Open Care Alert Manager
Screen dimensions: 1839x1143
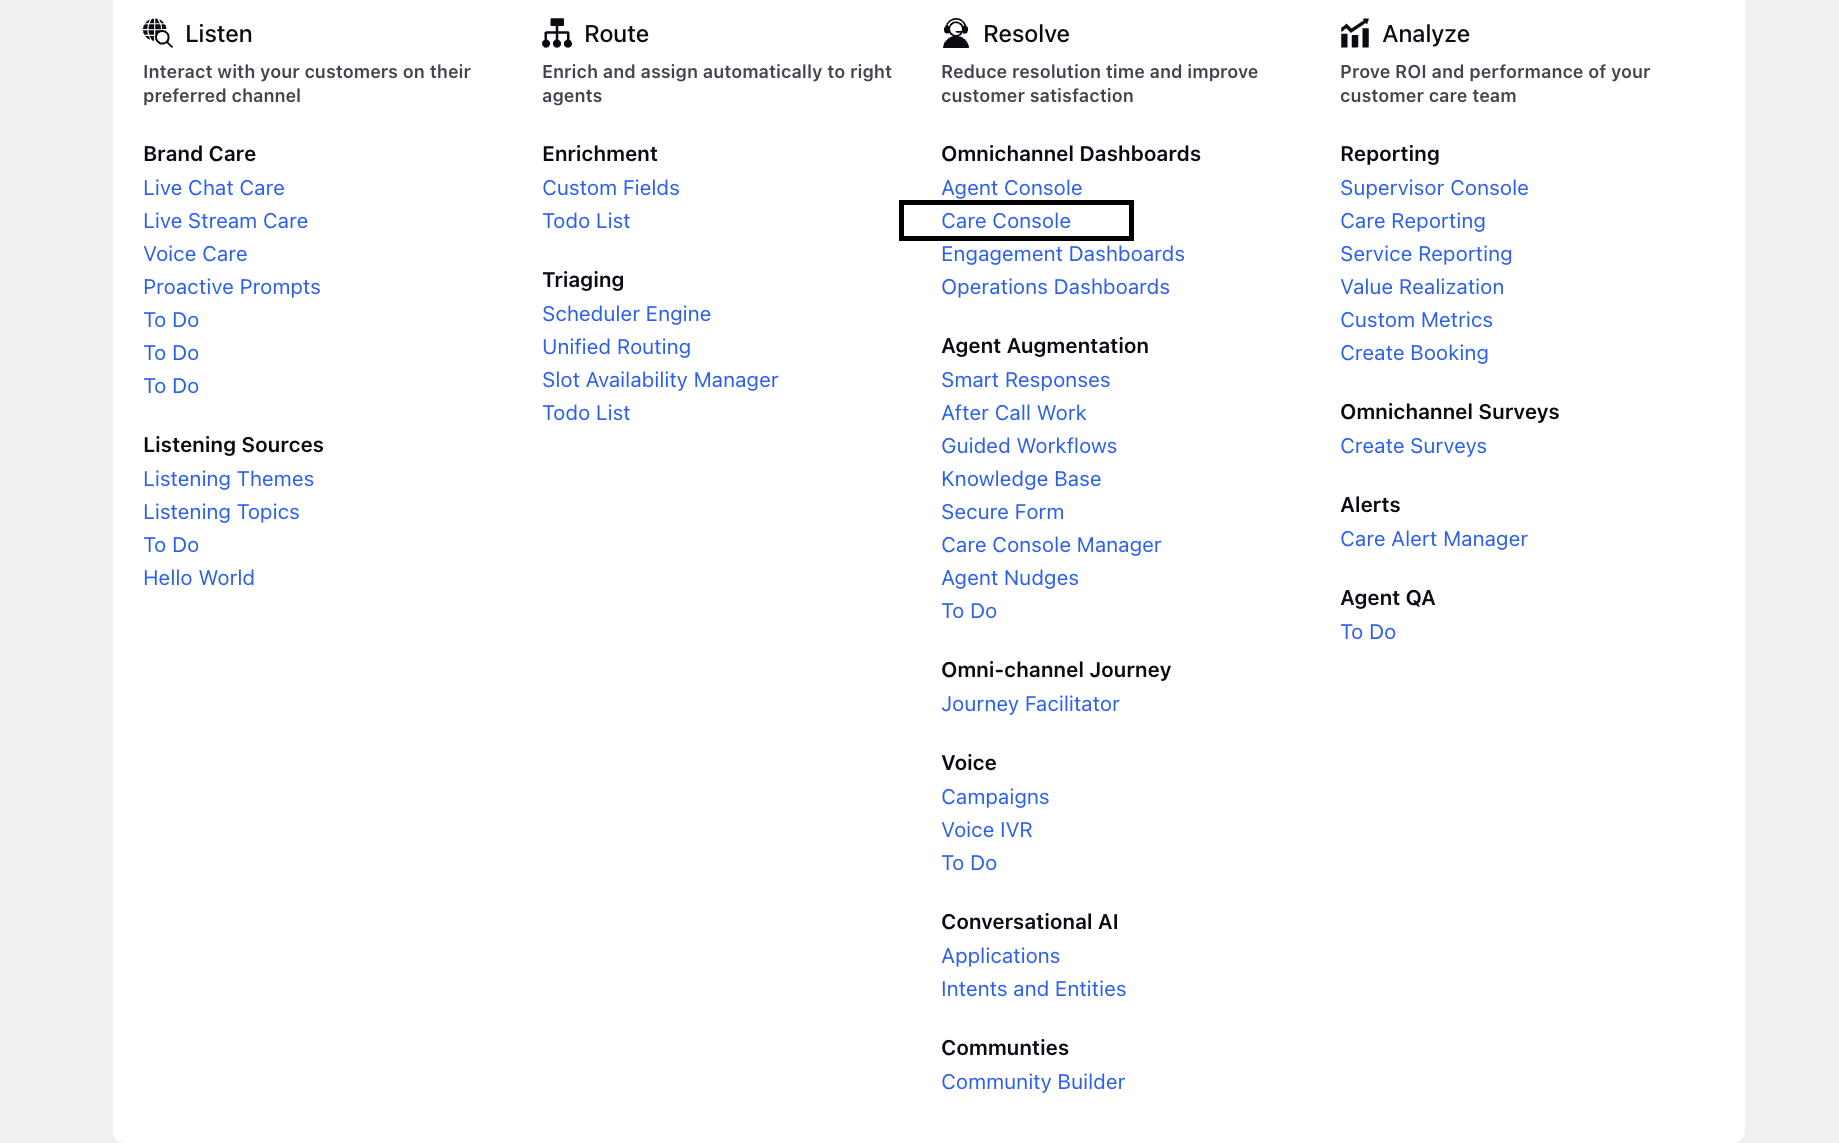[x=1434, y=539]
